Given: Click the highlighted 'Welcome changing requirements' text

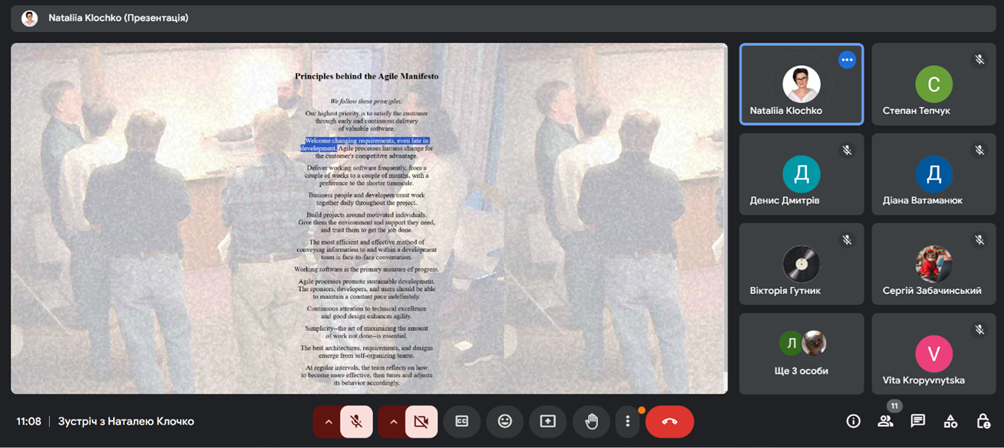Looking at the screenshot, I should pos(366,144).
